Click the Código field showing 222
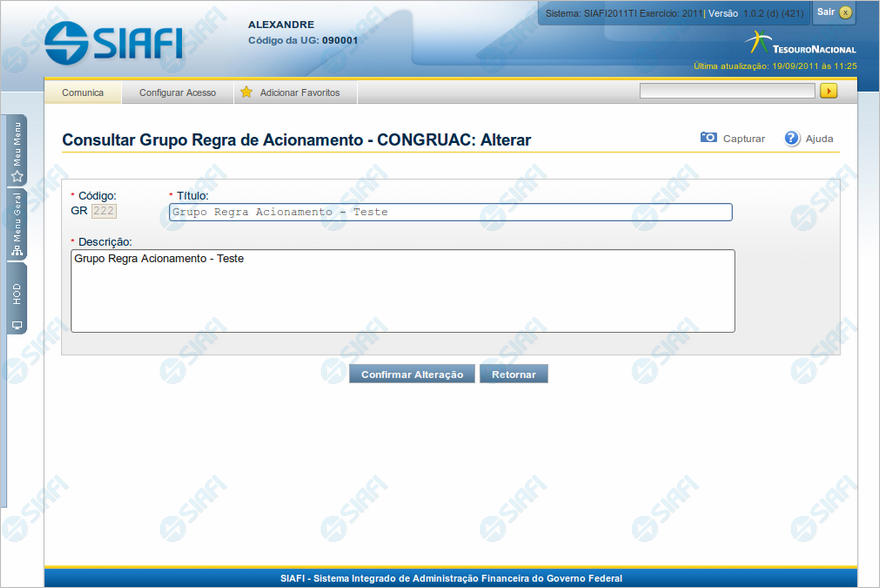This screenshot has height=588, width=880. pyautogui.click(x=104, y=211)
